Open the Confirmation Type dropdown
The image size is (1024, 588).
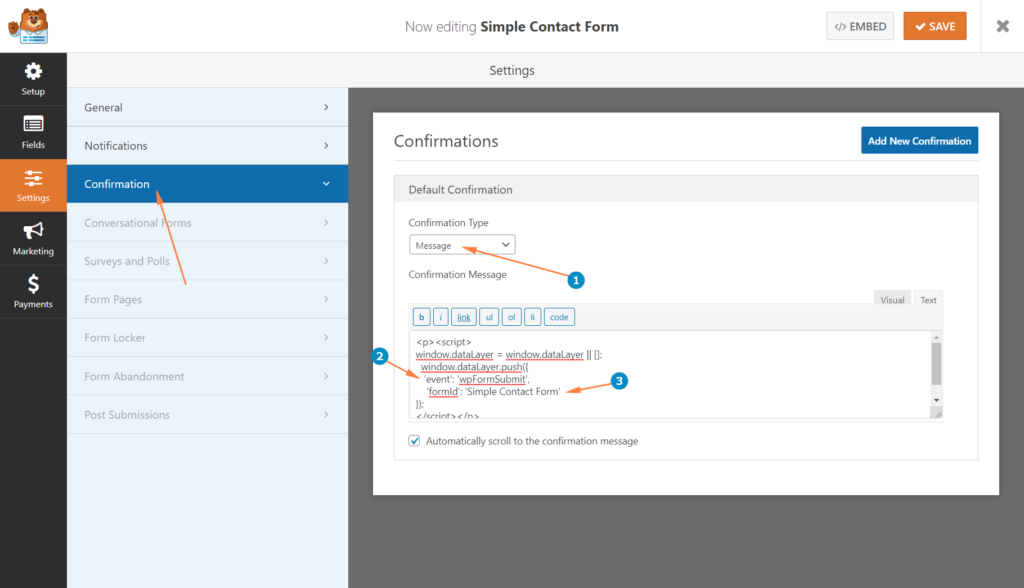point(462,245)
